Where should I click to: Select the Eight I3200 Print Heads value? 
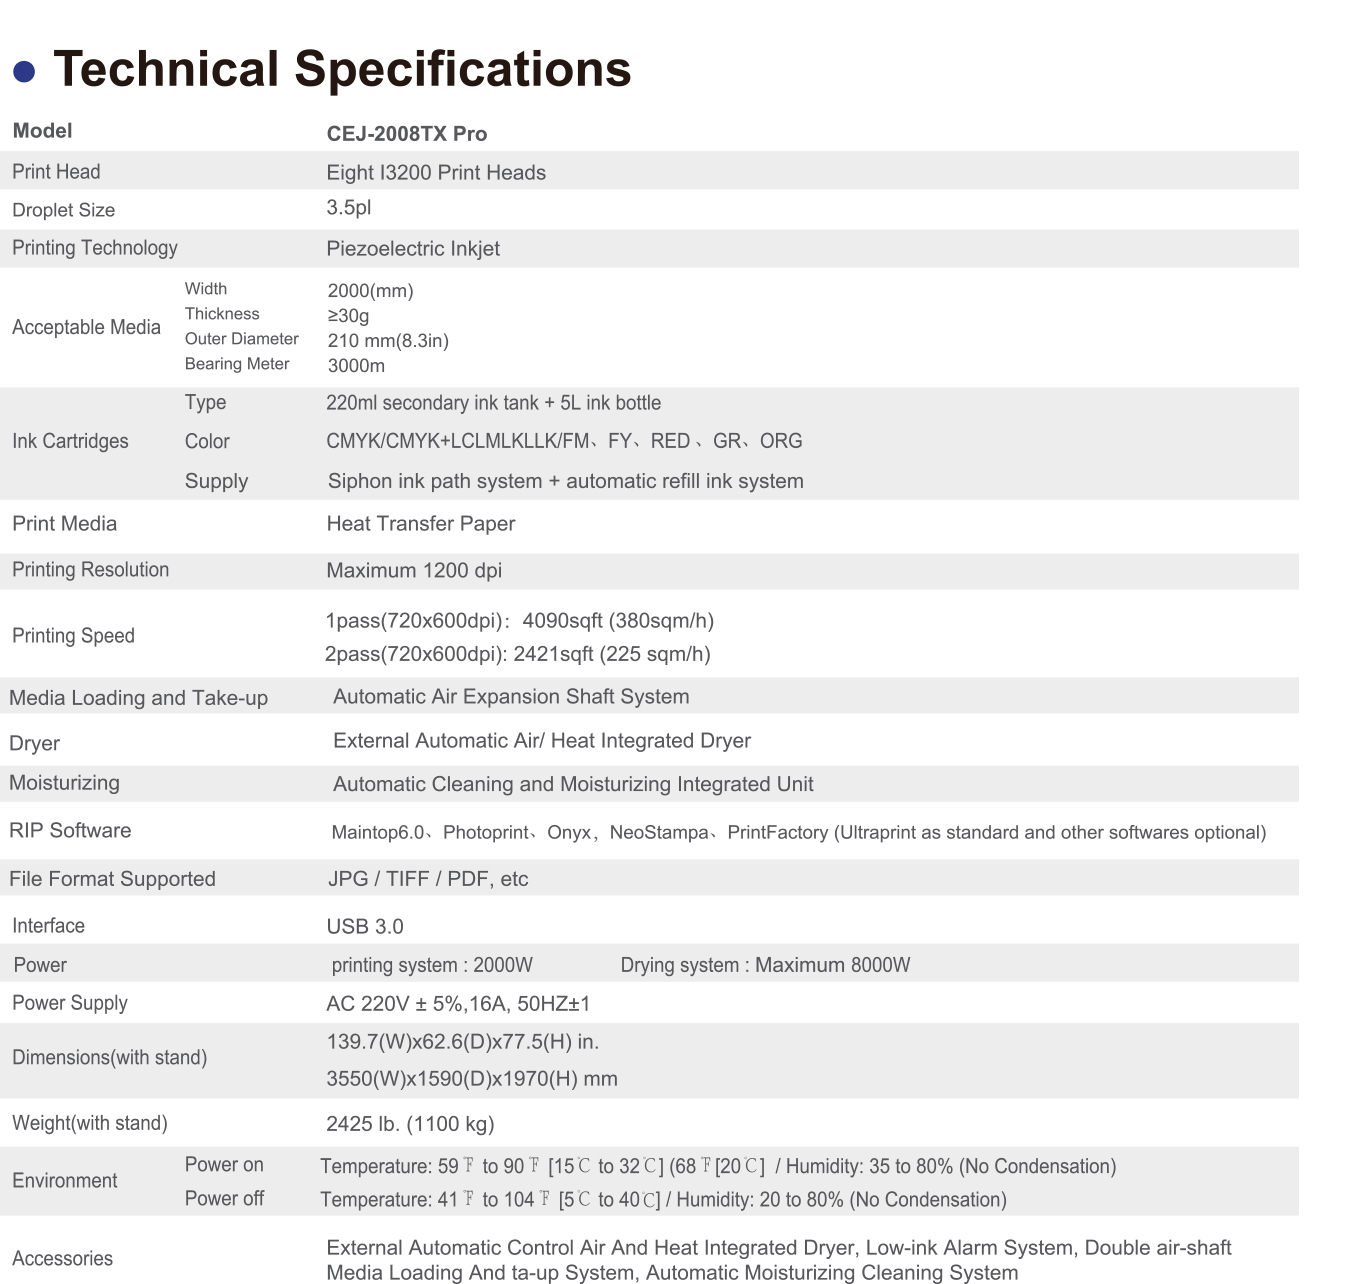436,173
